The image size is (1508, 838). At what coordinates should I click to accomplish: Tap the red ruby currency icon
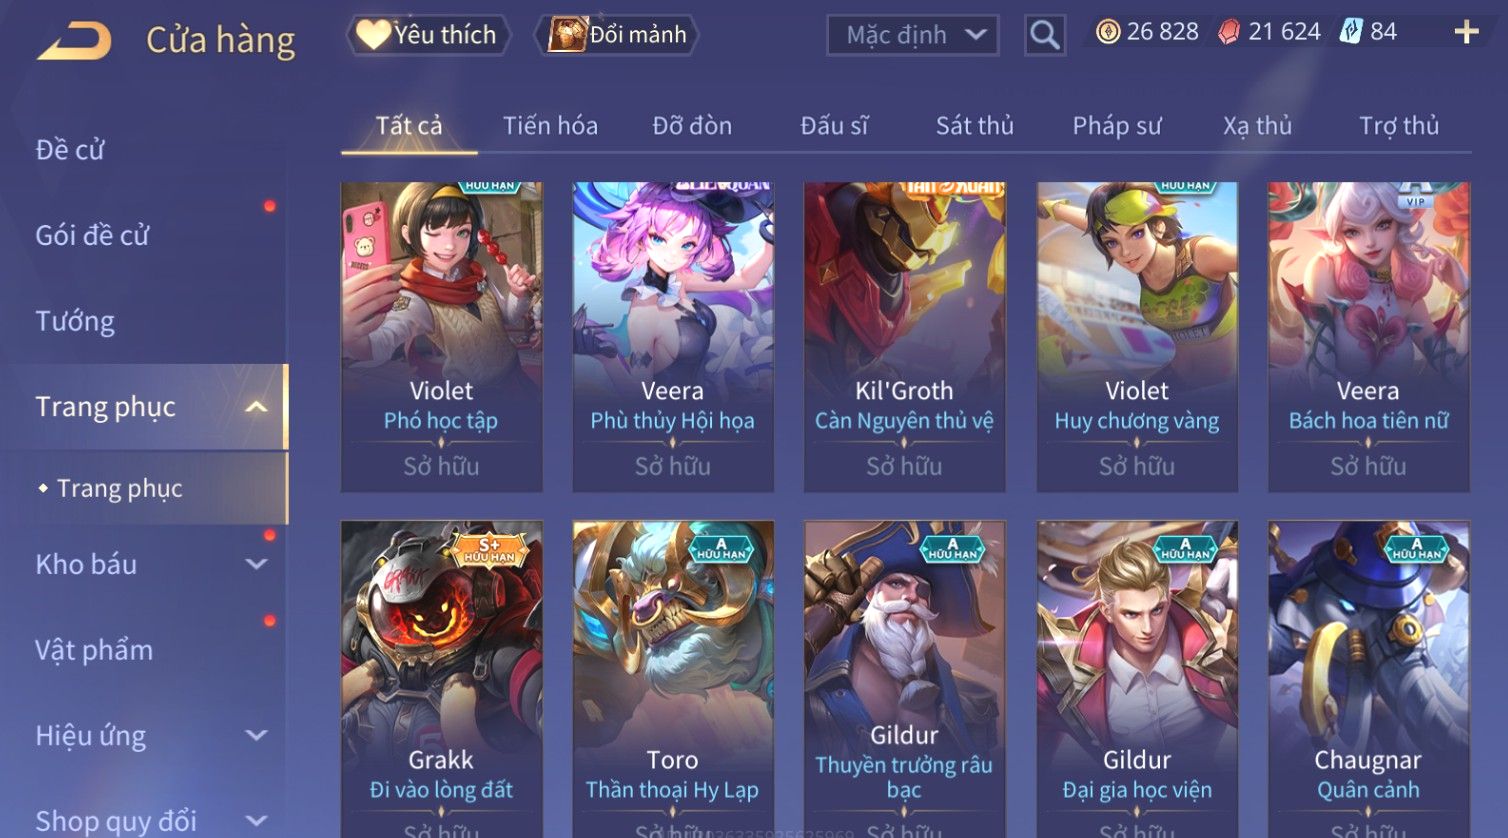coord(1229,32)
